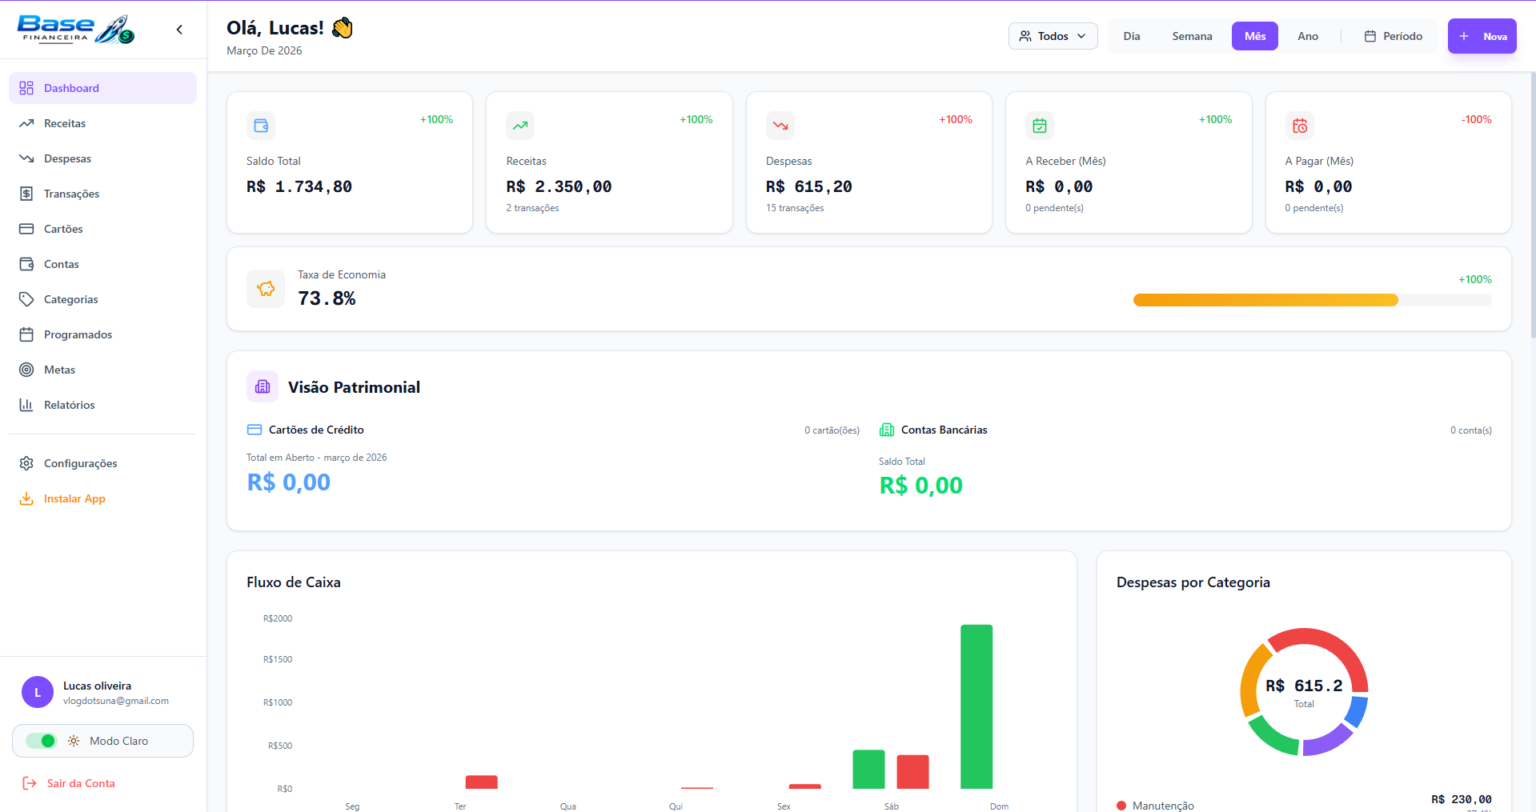Viewport: 1536px width, 812px height.
Task: Click the tall green Dom bar in chart
Action: click(x=976, y=706)
